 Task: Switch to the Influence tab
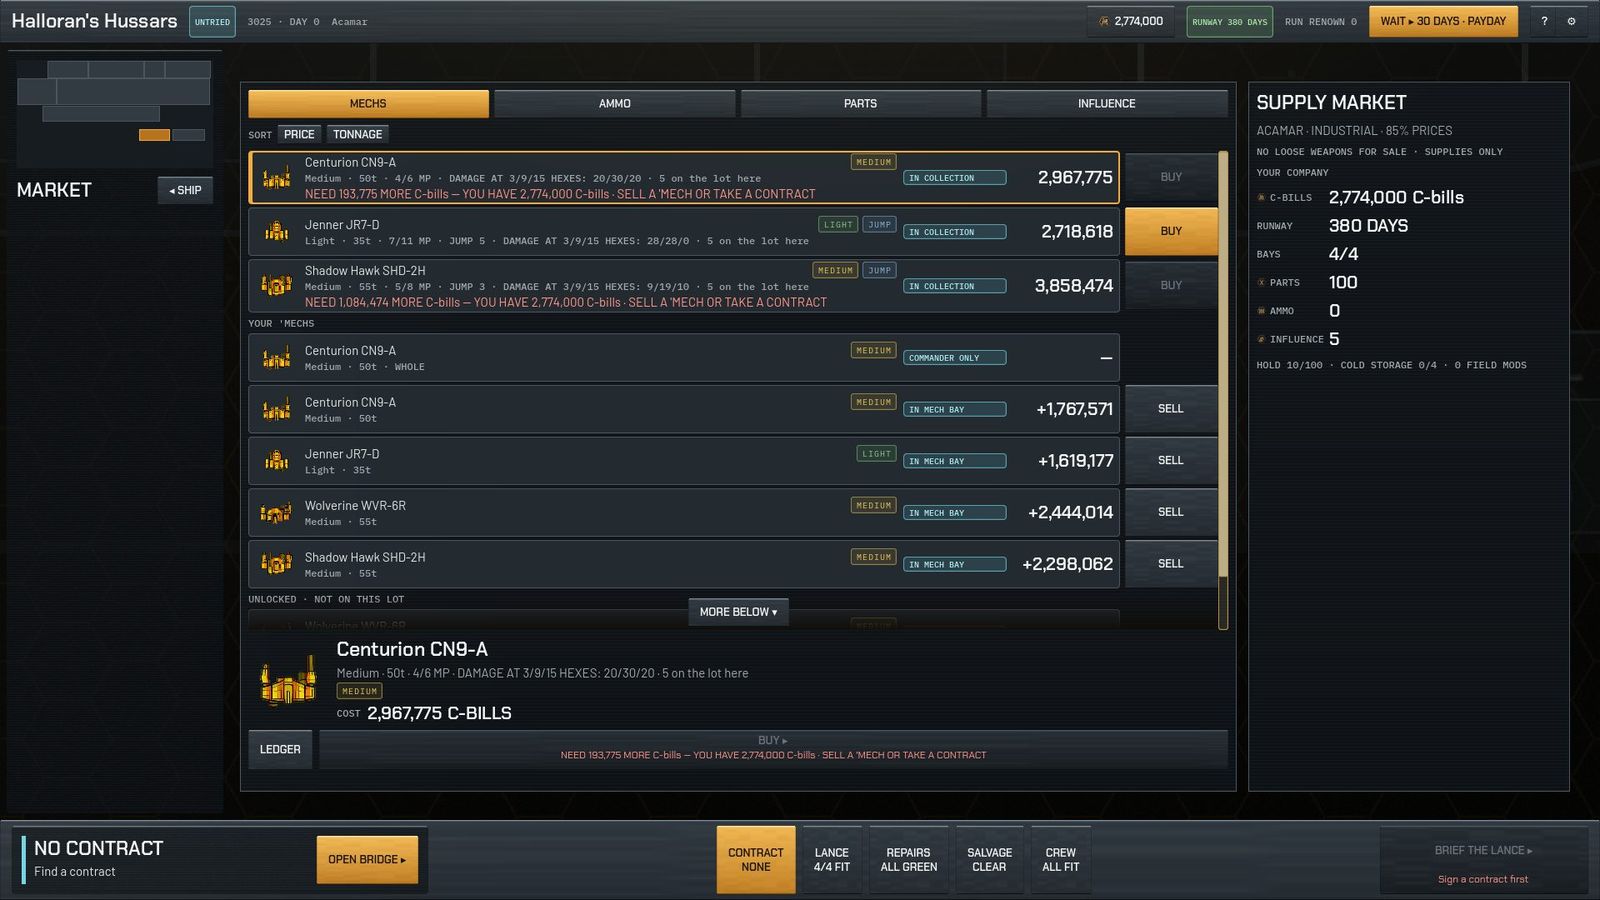1107,103
